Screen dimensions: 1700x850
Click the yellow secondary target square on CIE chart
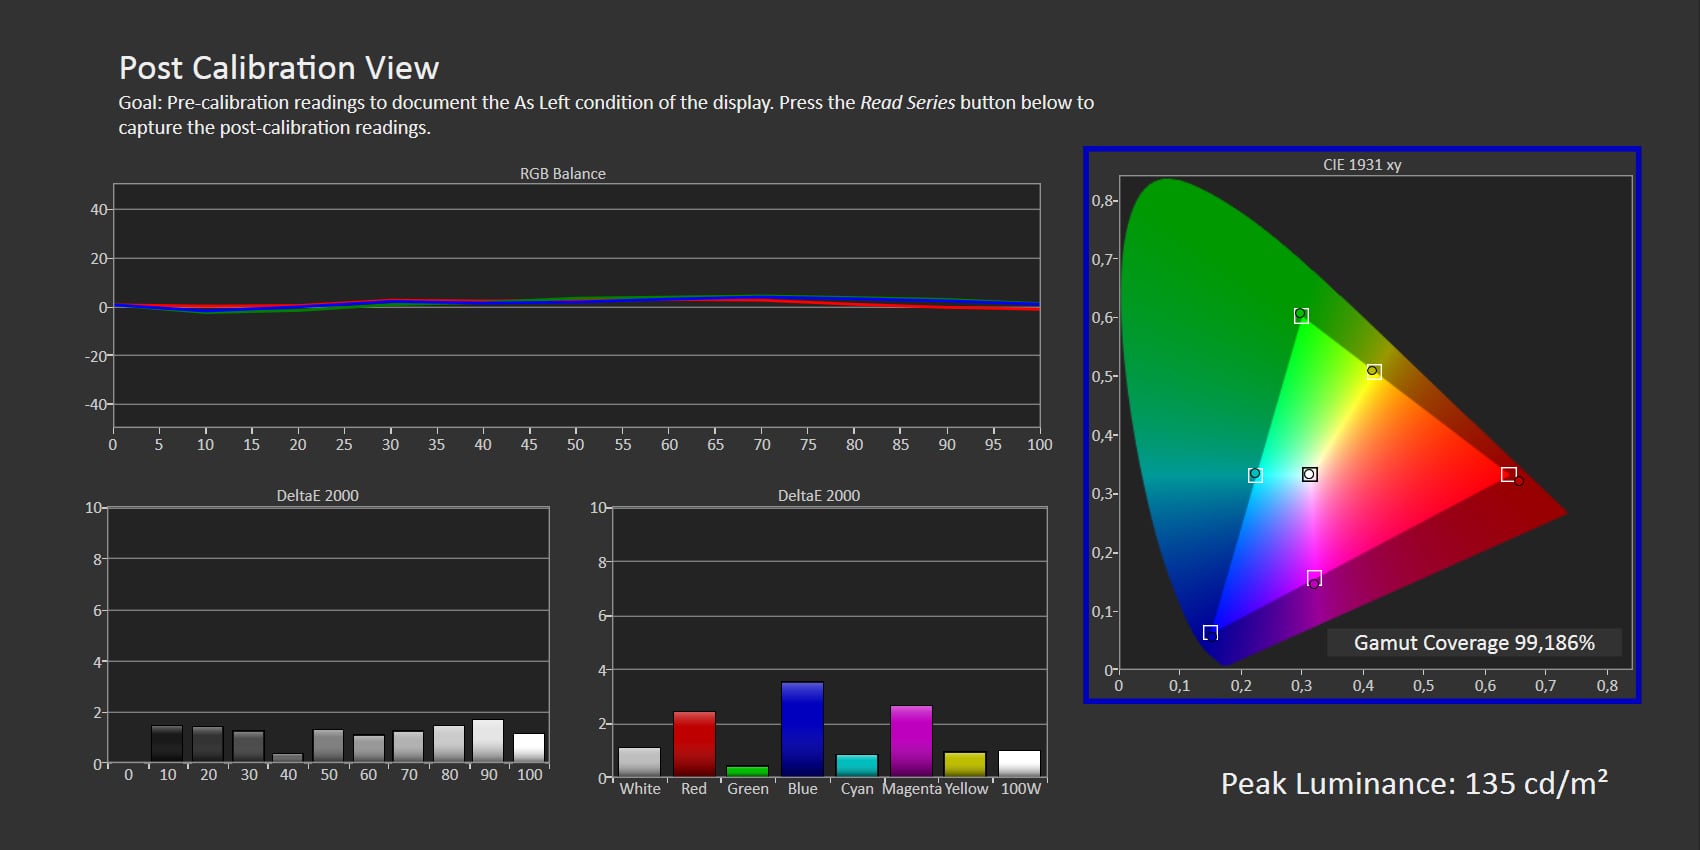click(x=1374, y=371)
